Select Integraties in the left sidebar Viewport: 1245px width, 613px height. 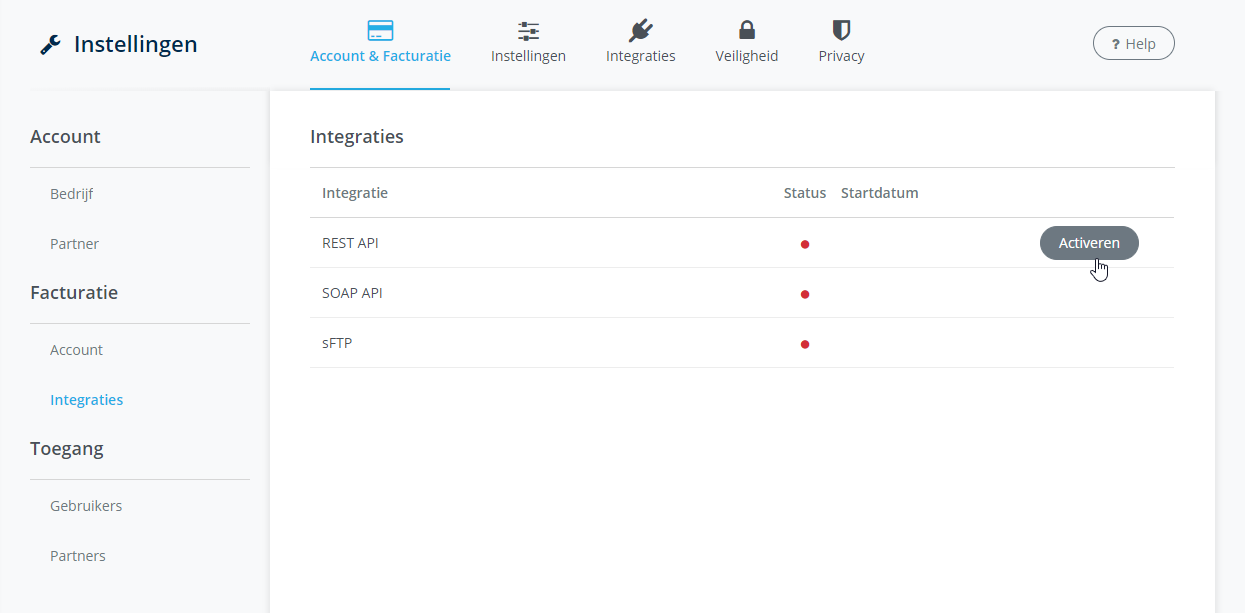87,400
